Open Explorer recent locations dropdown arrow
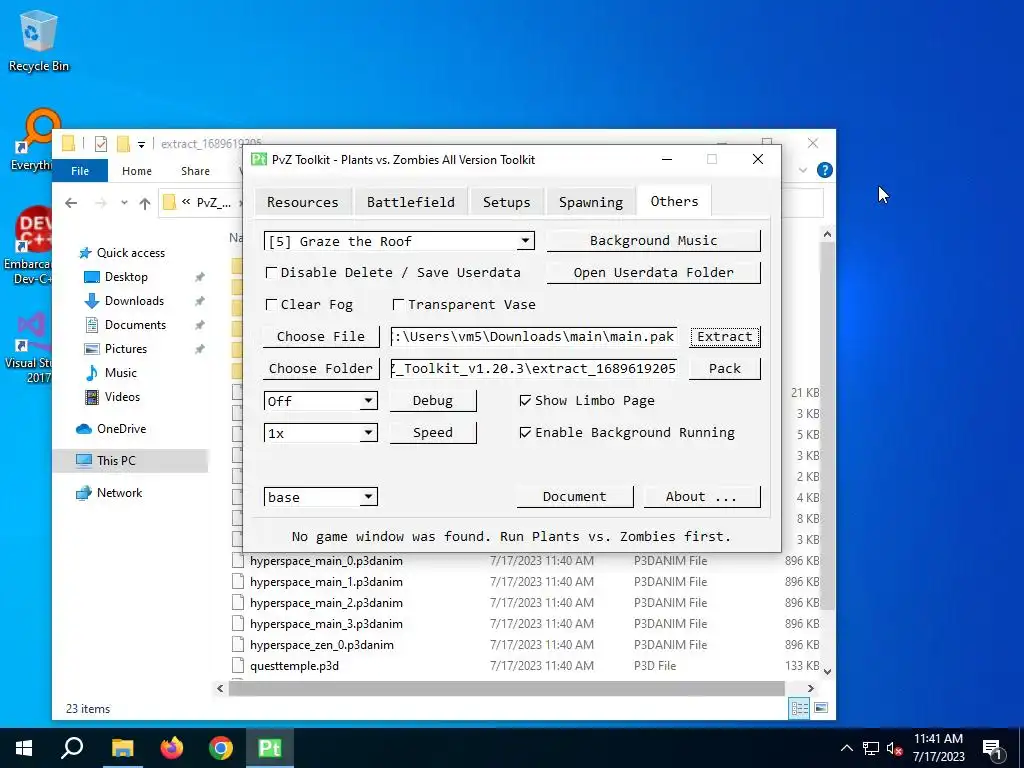Image resolution: width=1024 pixels, height=768 pixels. click(124, 203)
